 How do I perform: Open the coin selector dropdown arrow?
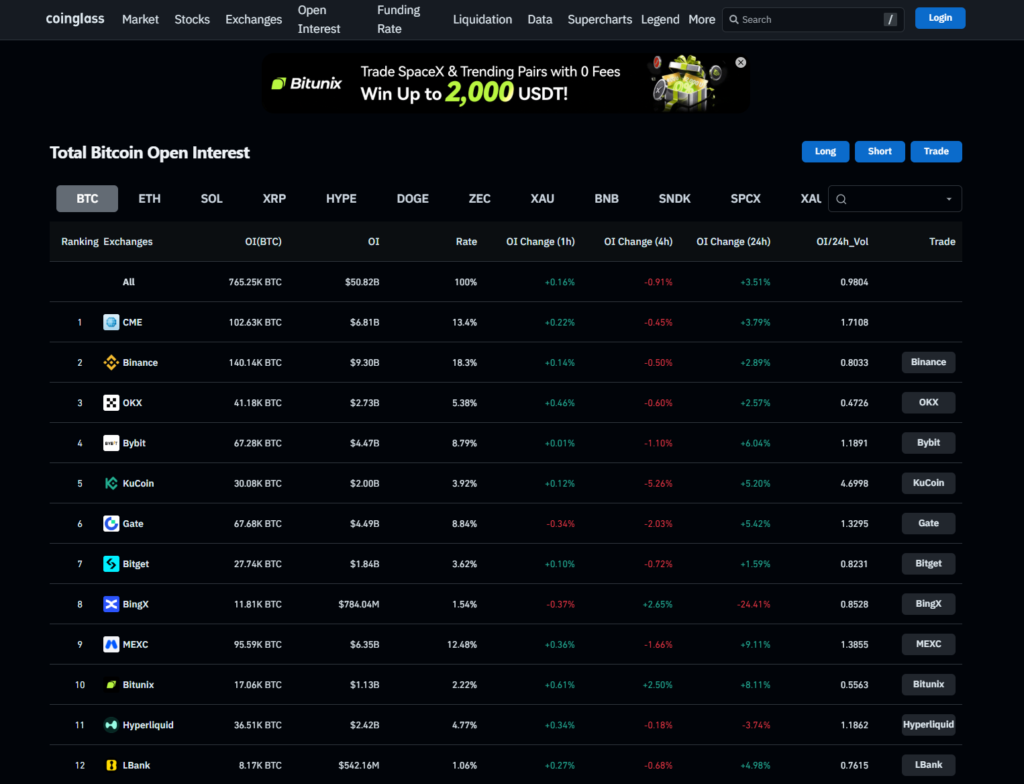(x=949, y=199)
